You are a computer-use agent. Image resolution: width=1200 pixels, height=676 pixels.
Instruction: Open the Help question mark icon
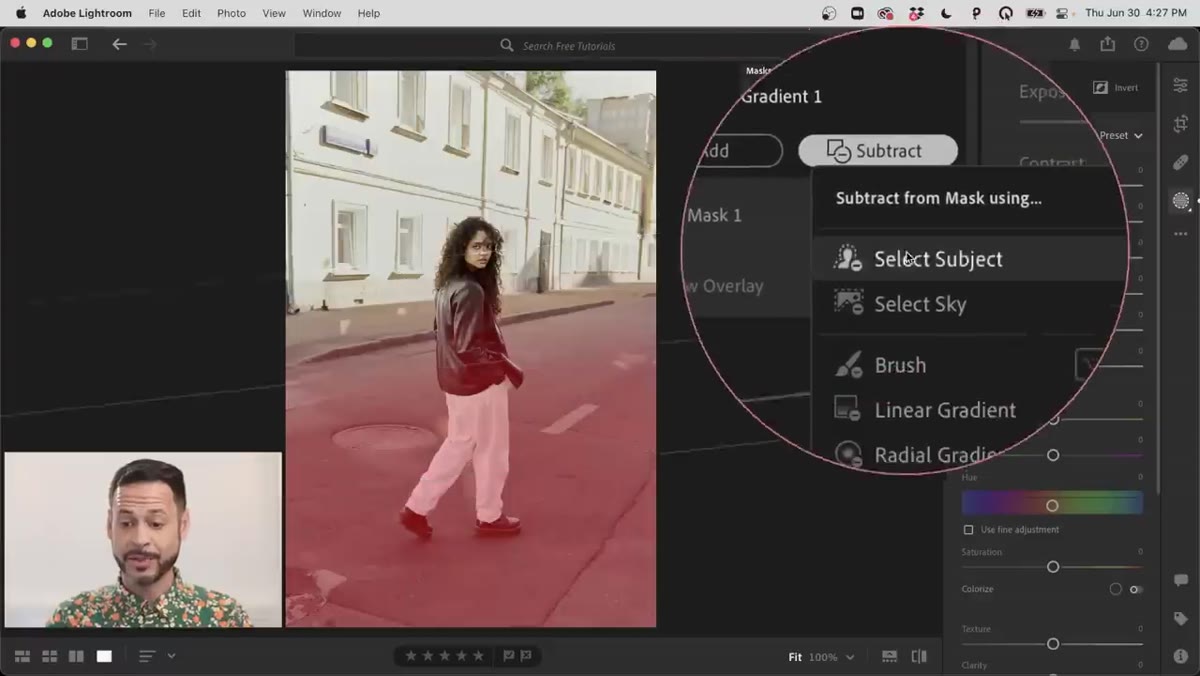1141,44
